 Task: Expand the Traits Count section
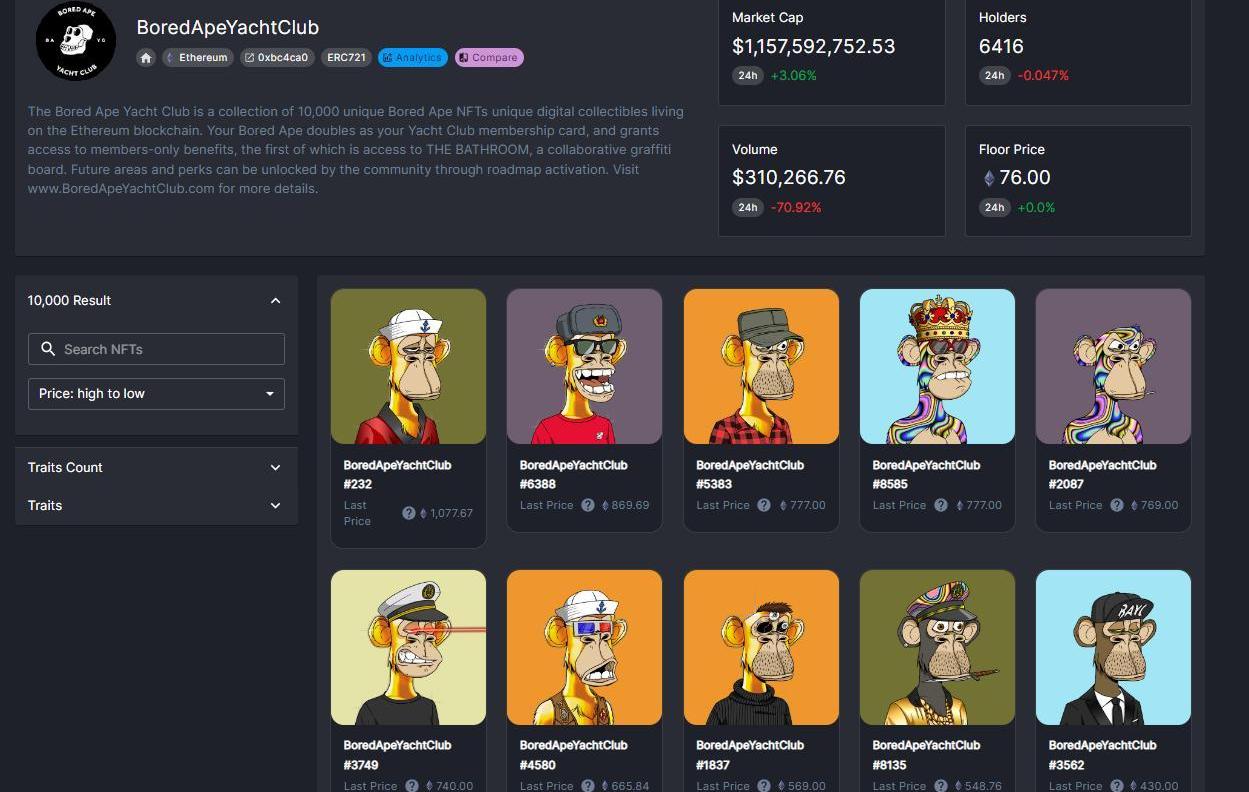click(x=156, y=467)
